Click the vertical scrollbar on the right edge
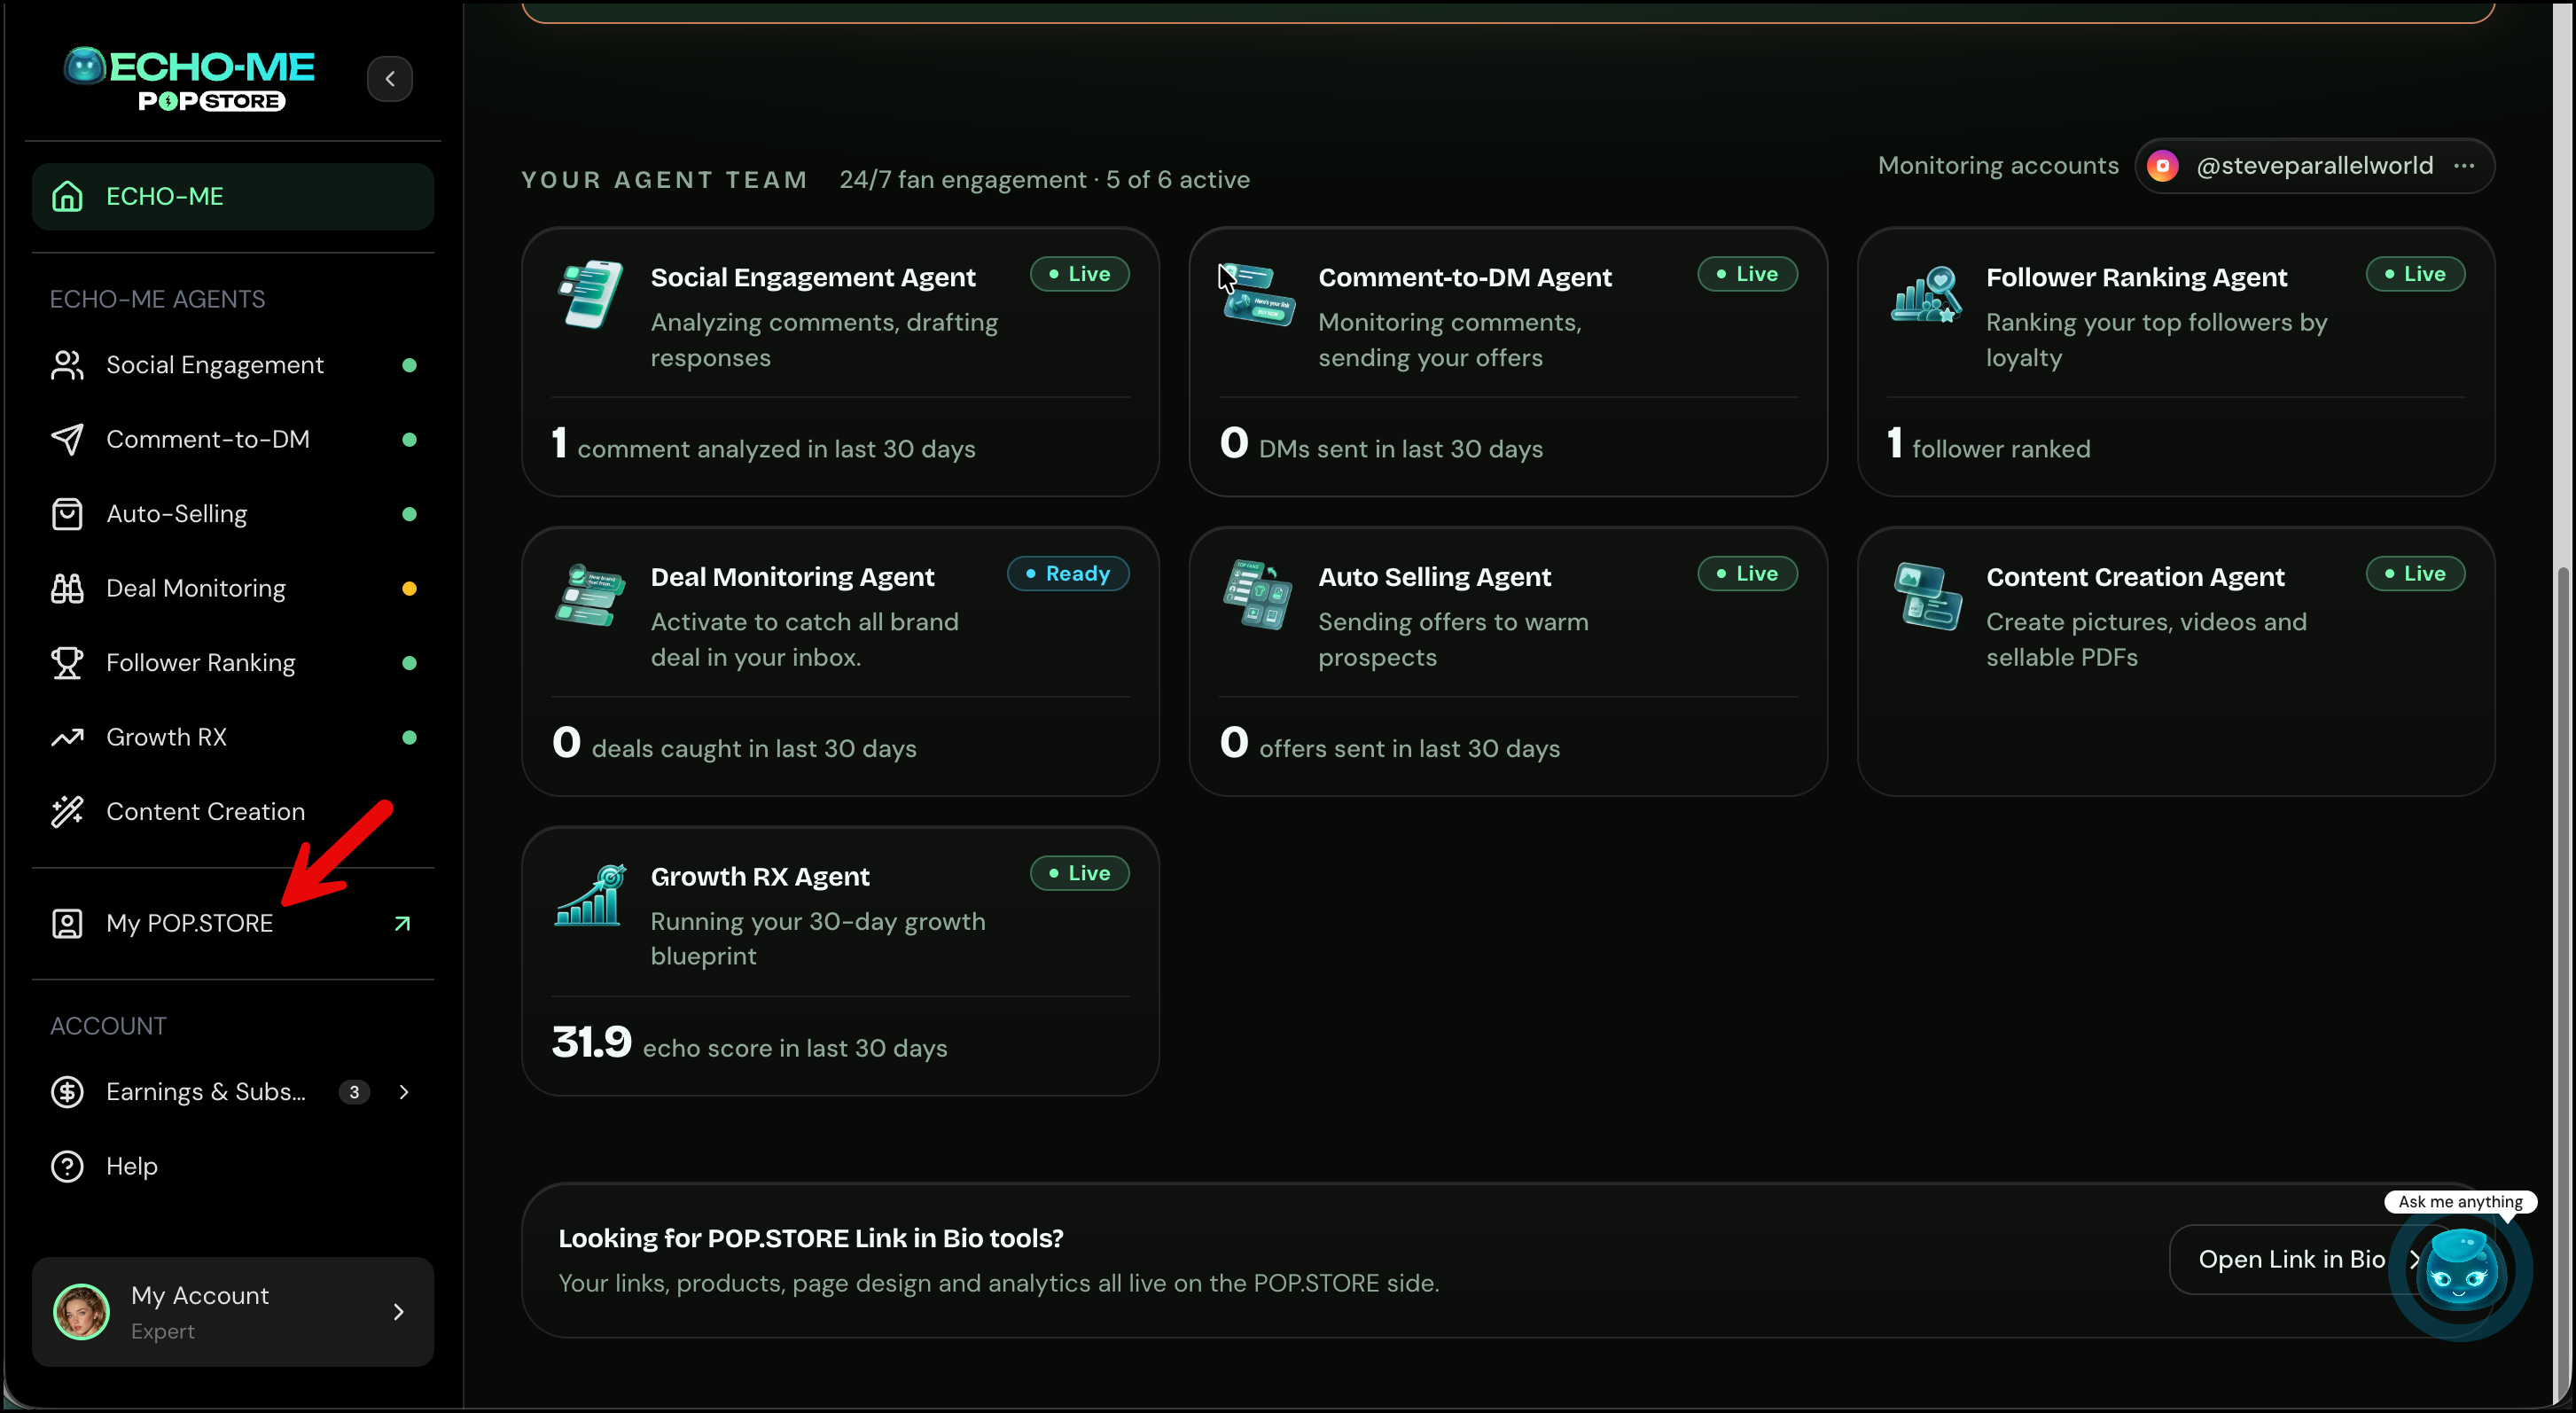The height and width of the screenshot is (1413, 2576). [x=2564, y=980]
